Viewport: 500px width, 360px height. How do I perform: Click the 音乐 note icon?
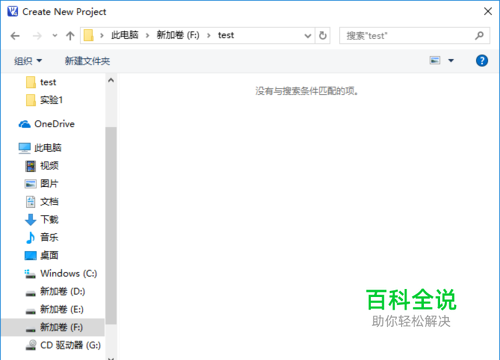click(30, 237)
